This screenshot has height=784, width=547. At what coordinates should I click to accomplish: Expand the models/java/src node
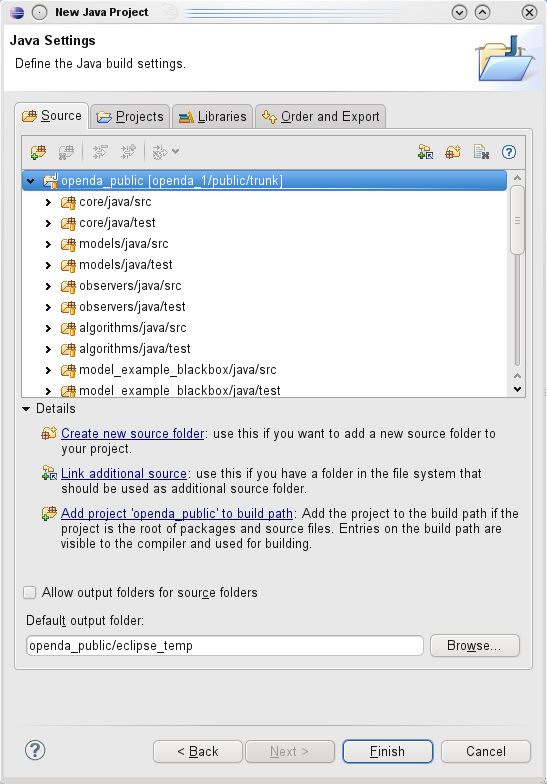(48, 244)
